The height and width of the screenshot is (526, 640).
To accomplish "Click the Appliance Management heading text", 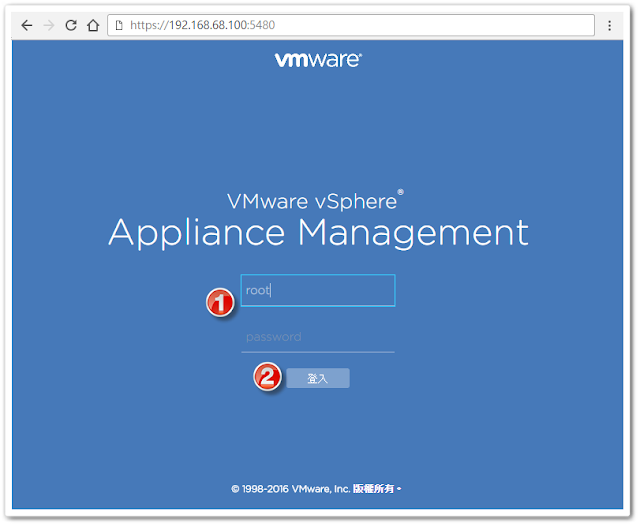I will coord(318,233).
